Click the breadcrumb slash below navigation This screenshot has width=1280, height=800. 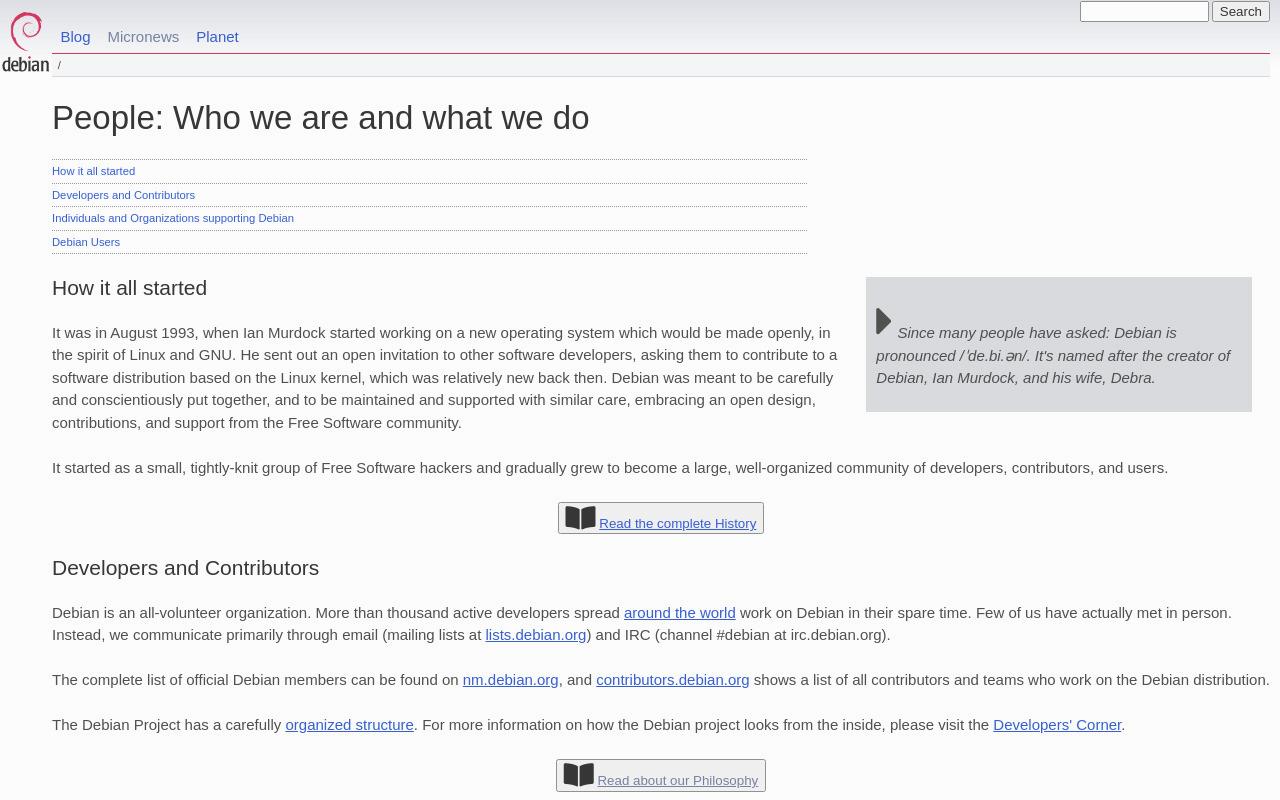coord(59,66)
